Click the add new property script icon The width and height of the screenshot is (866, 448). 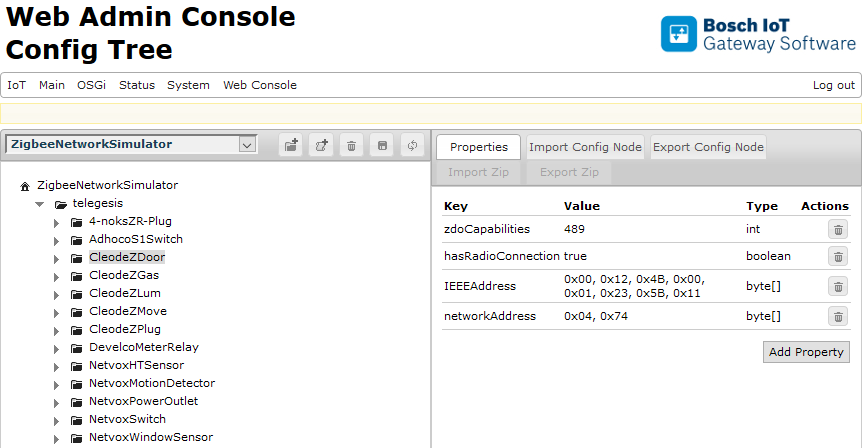point(321,146)
